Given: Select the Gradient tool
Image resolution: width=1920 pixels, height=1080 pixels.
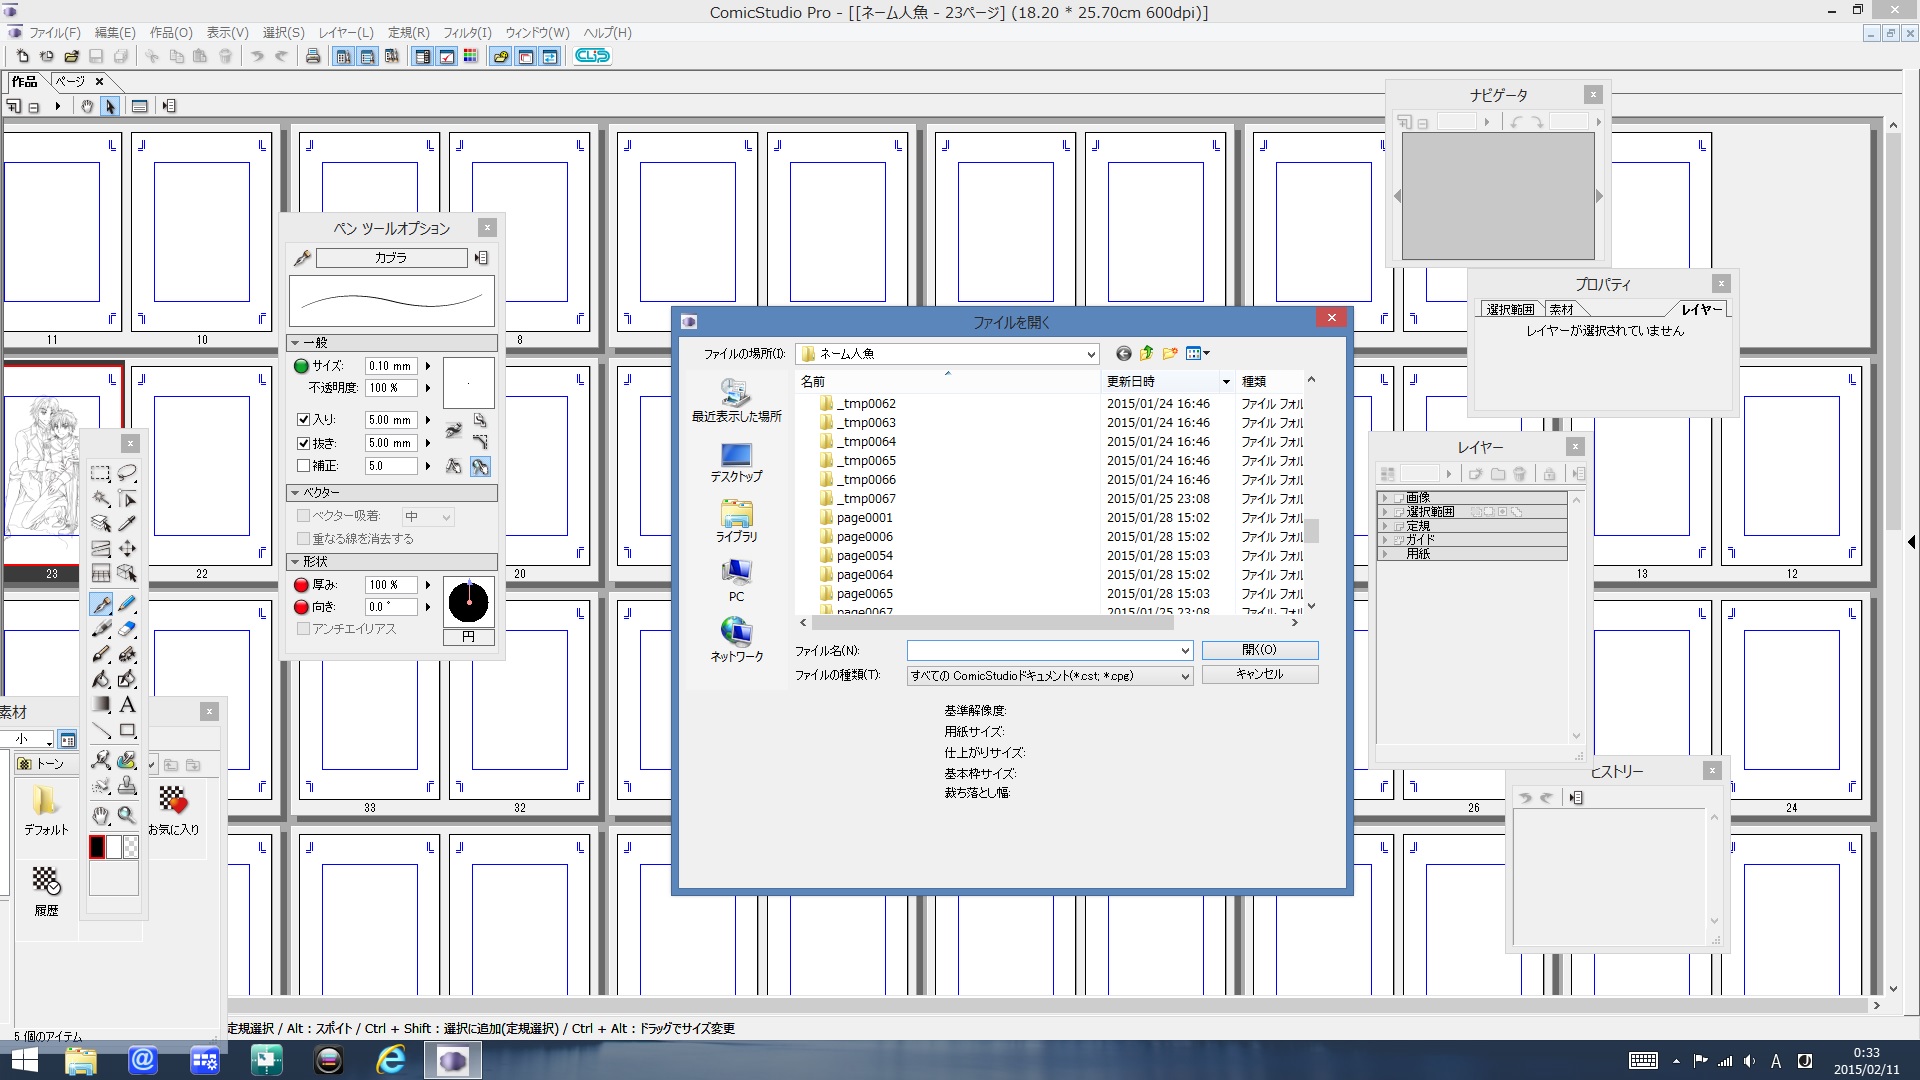Looking at the screenshot, I should tap(101, 705).
